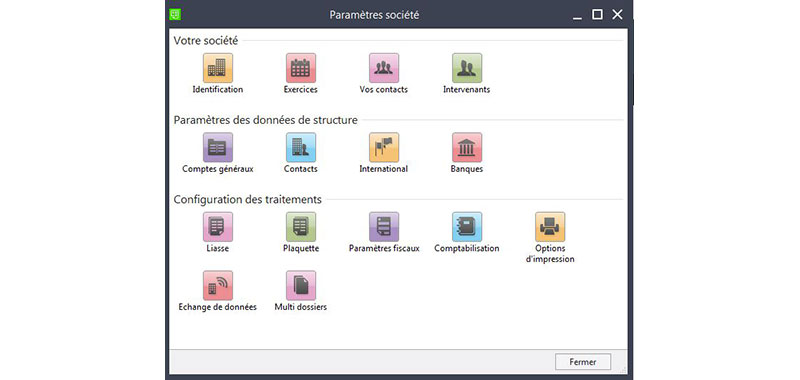This screenshot has height=380, width=800.
Task: Open the Banques icon
Action: click(x=467, y=147)
